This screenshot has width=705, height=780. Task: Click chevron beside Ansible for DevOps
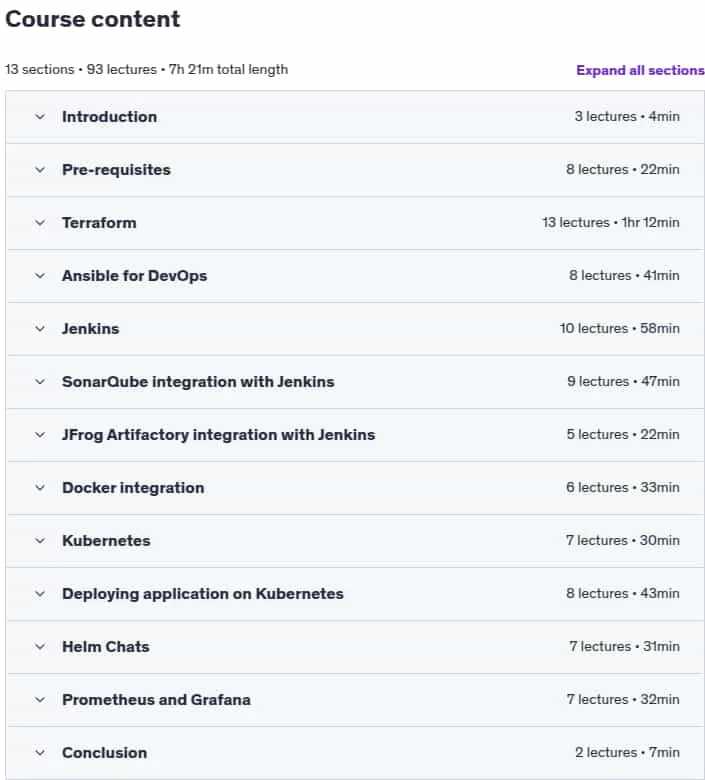coord(40,276)
